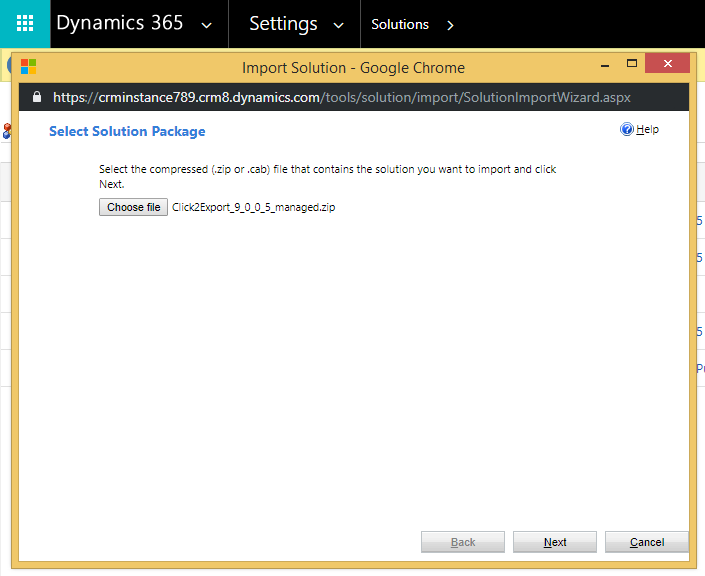Click the Back button

(x=463, y=542)
